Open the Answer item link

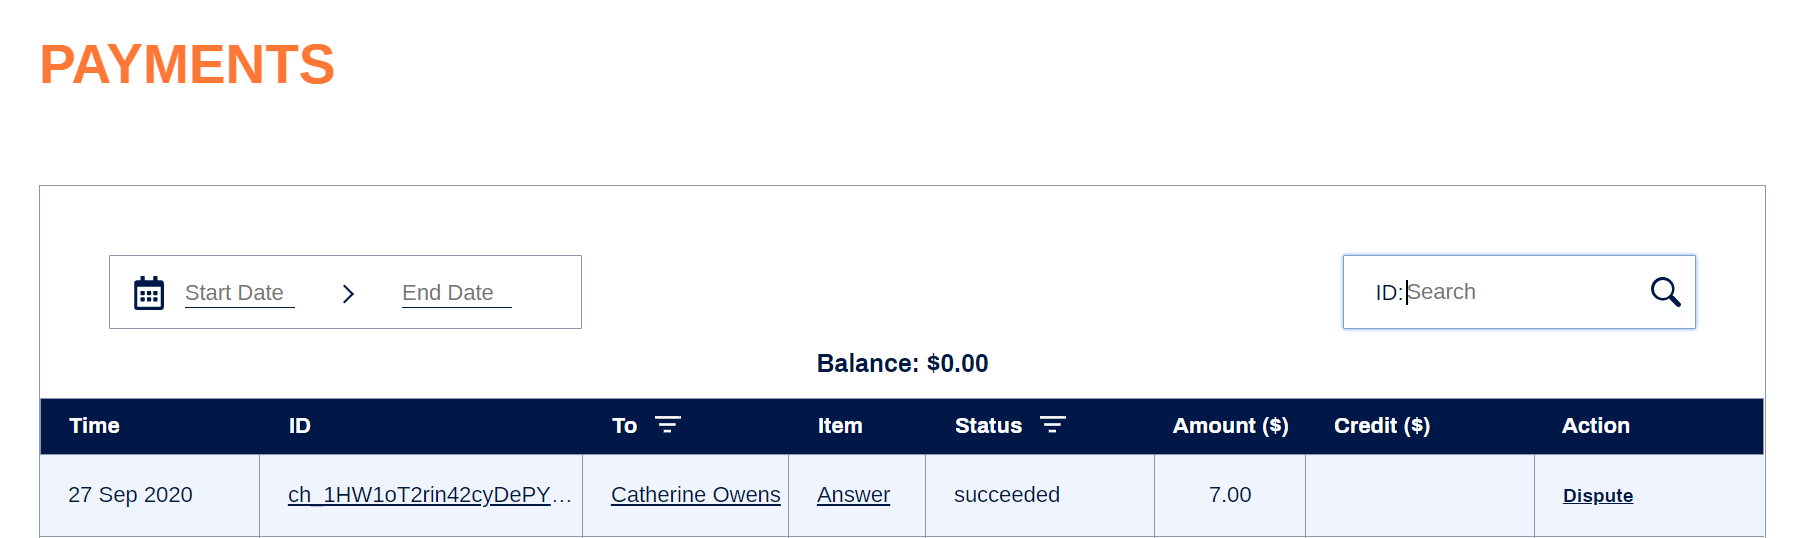pyautogui.click(x=853, y=495)
